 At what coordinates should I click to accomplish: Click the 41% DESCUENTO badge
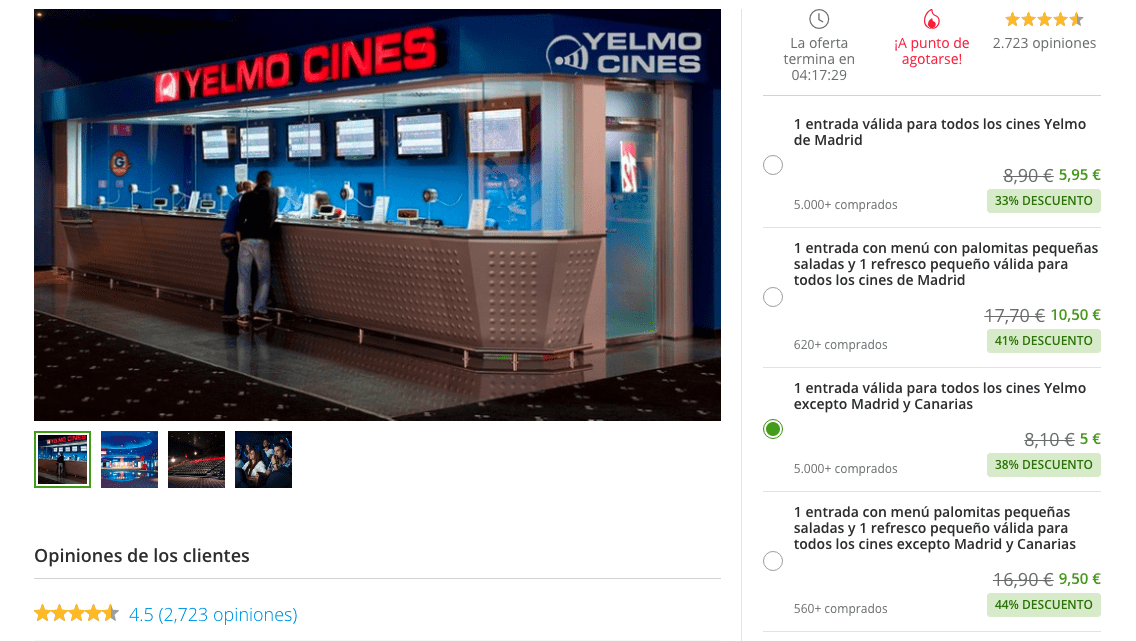(1043, 340)
